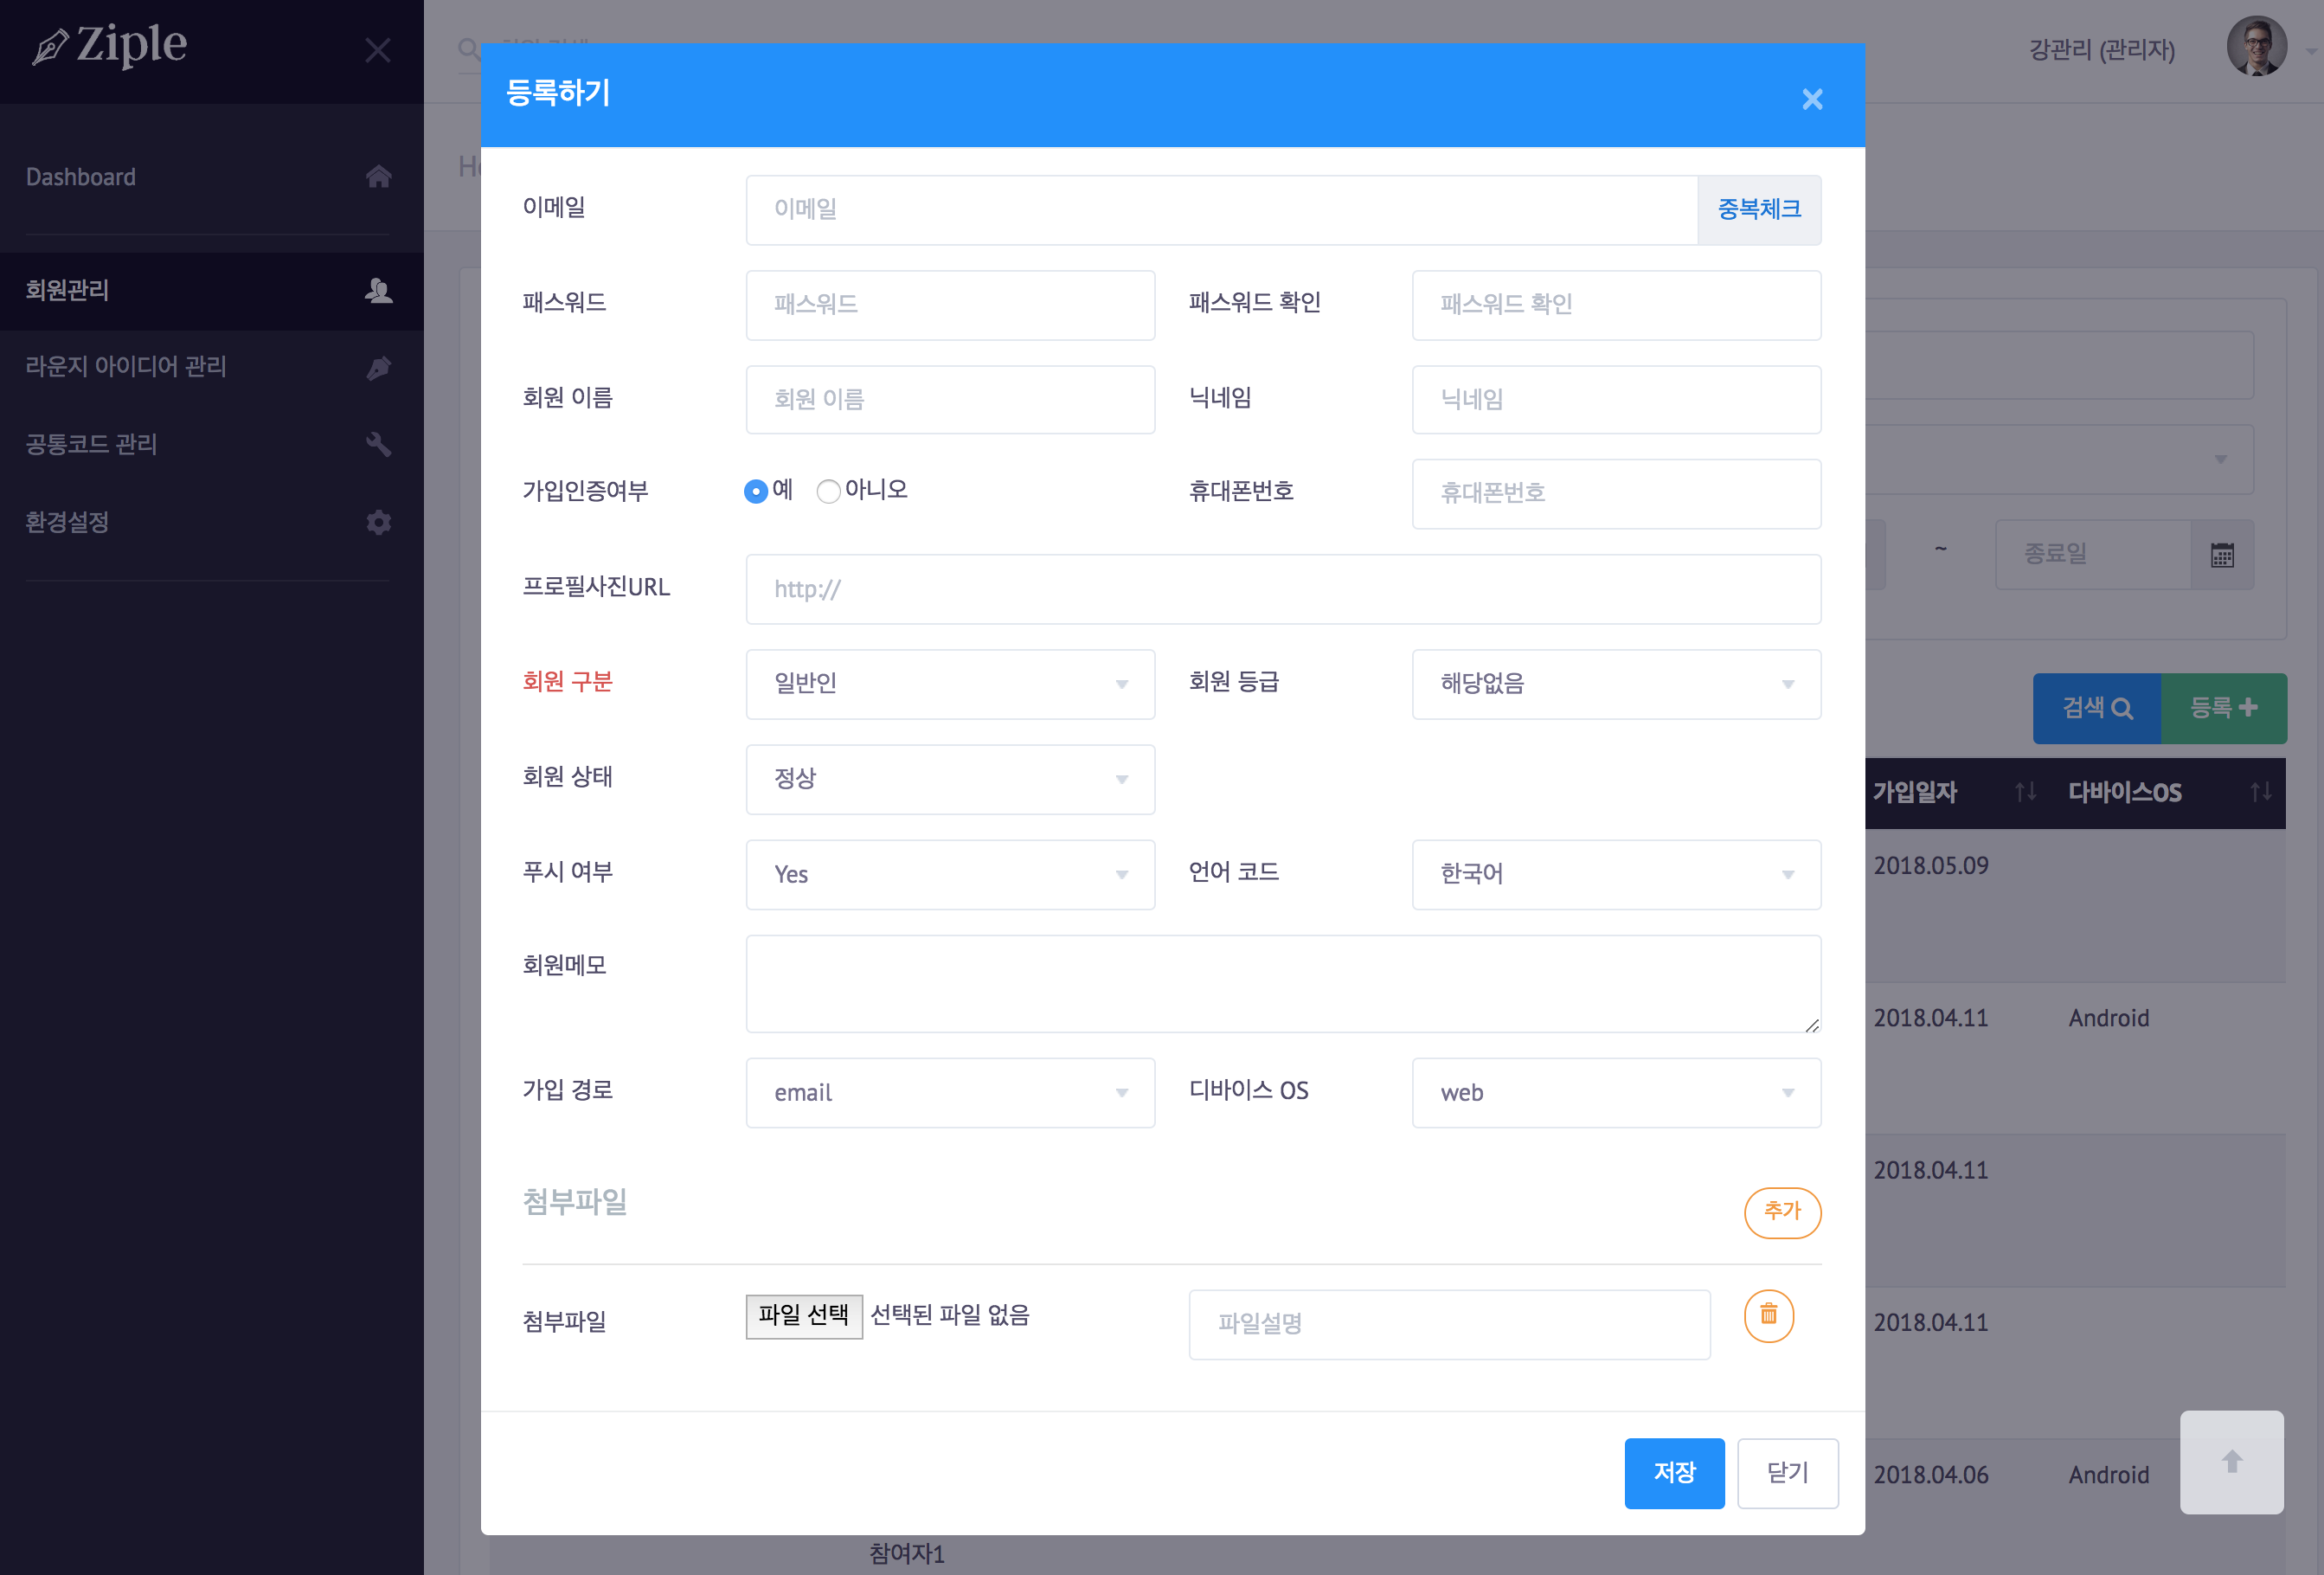Click the 회원관리 user icon
This screenshot has height=1575, width=2324.
coord(378,290)
